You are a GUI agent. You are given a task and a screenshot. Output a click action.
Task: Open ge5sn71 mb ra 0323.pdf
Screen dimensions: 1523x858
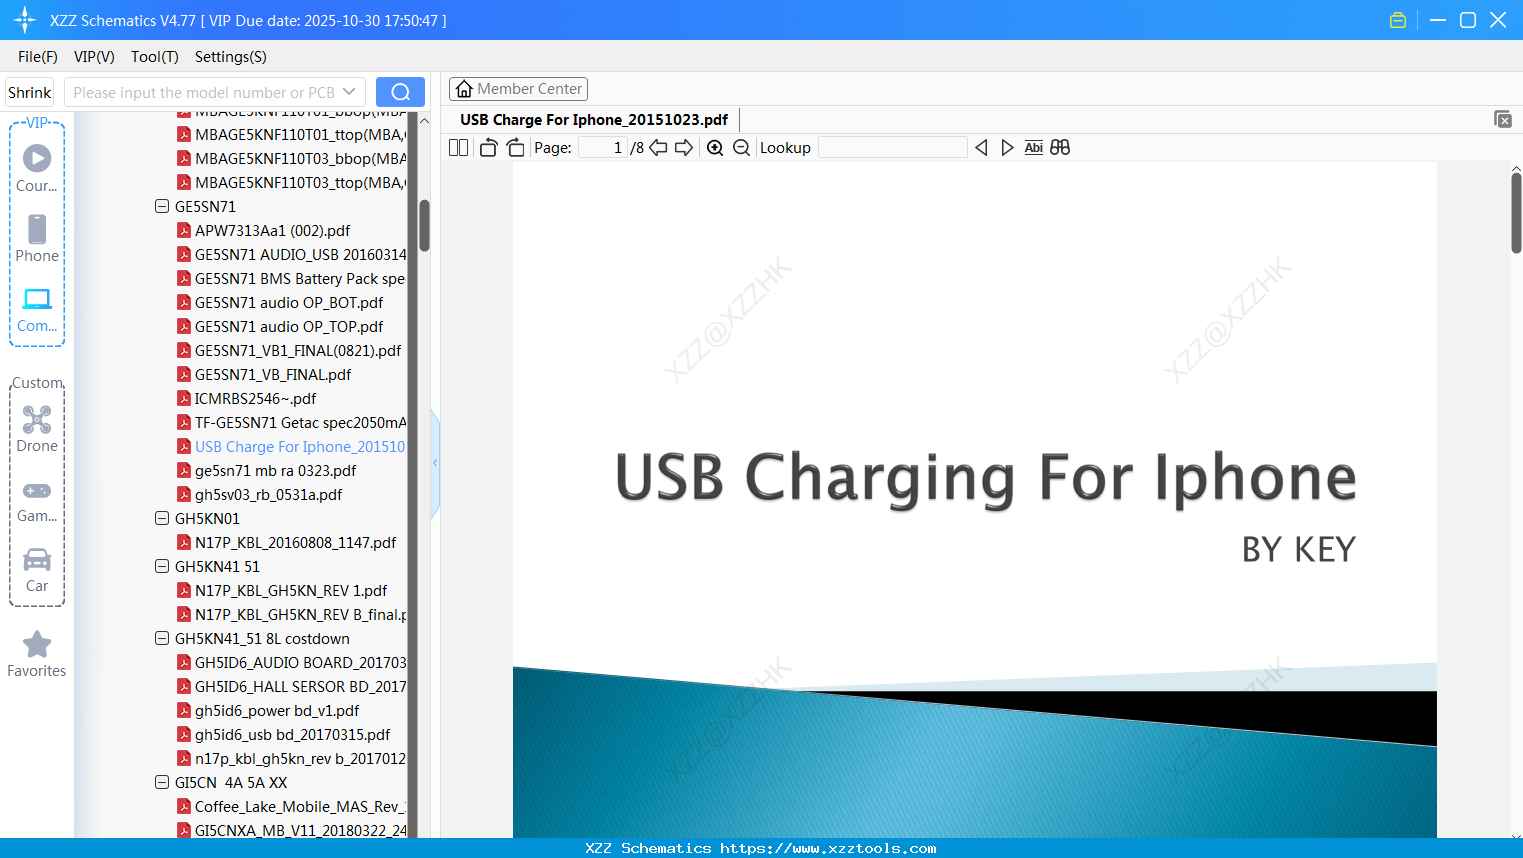(275, 471)
